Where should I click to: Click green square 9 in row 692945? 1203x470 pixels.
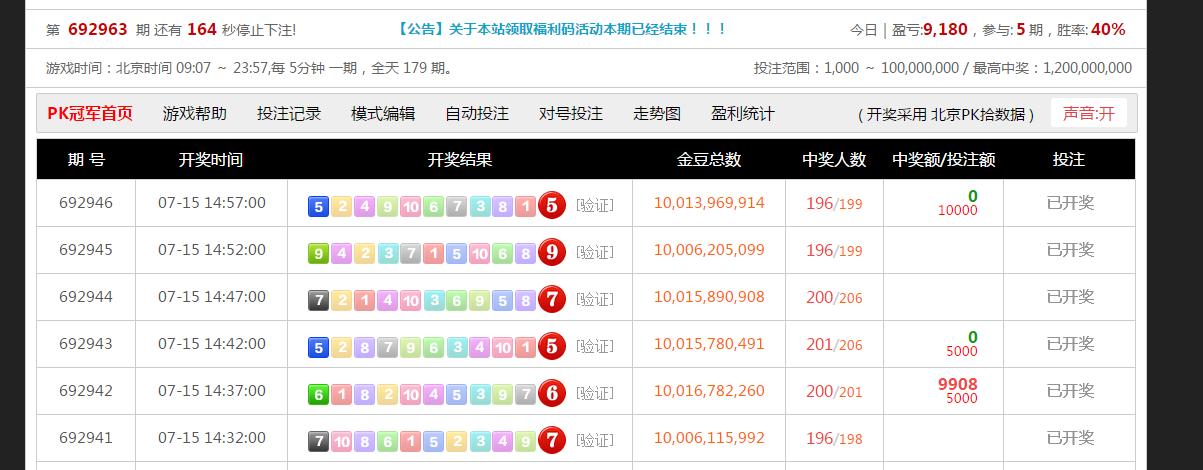318,253
